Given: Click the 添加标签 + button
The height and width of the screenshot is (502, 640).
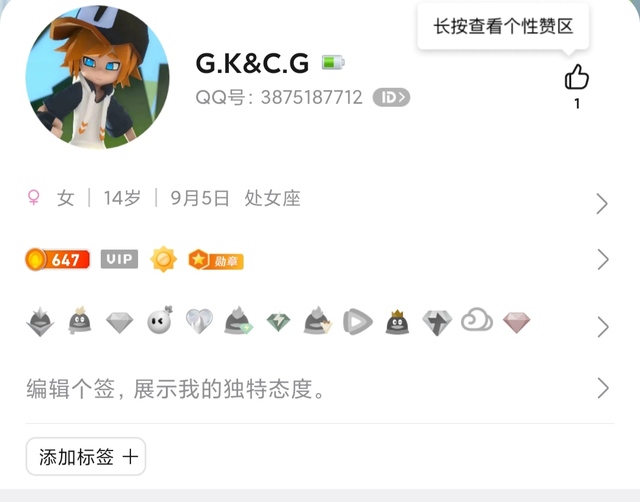Looking at the screenshot, I should 86,456.
